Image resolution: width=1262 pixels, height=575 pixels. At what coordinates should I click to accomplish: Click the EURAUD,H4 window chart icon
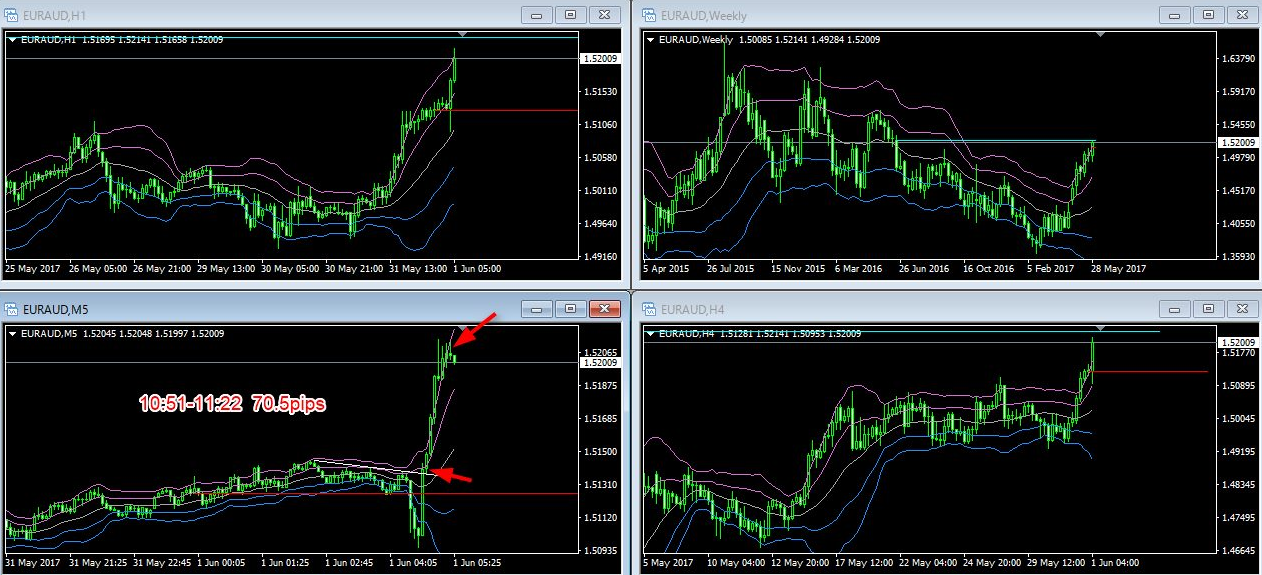coord(648,309)
